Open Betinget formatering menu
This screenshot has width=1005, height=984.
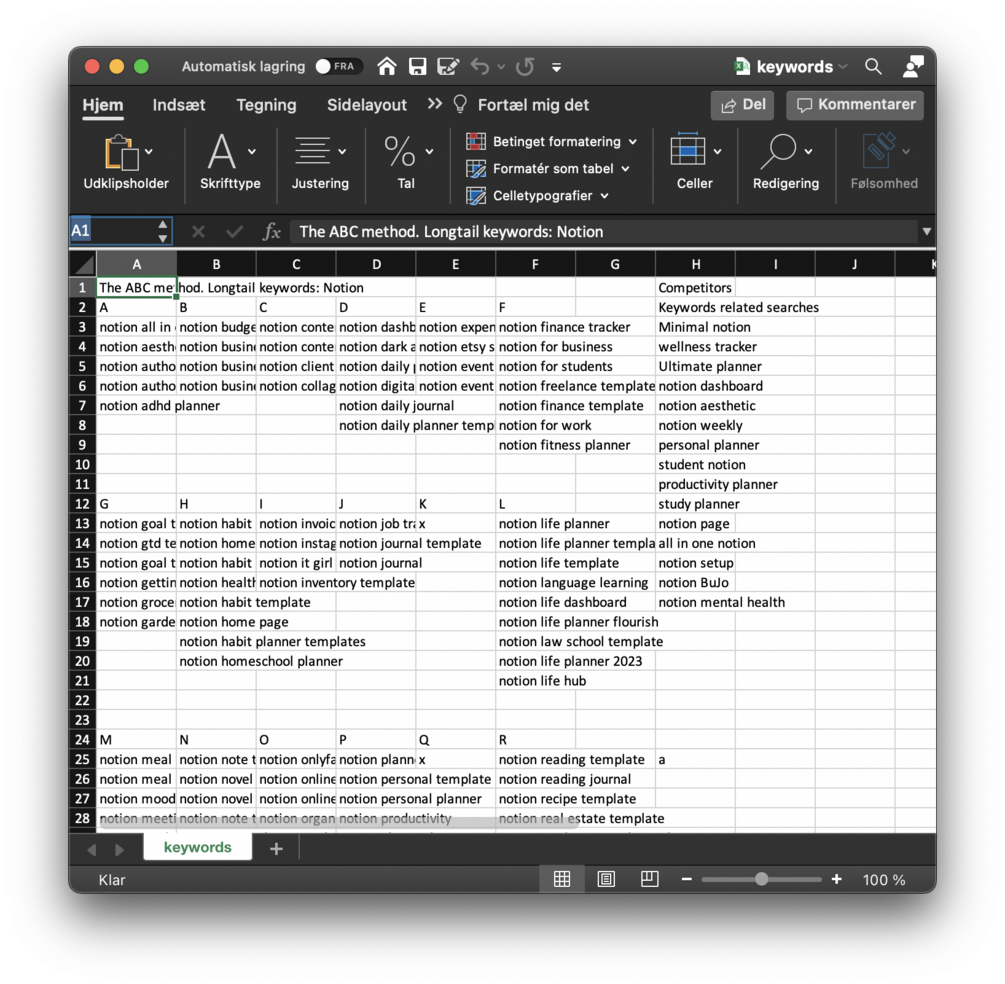click(551, 142)
